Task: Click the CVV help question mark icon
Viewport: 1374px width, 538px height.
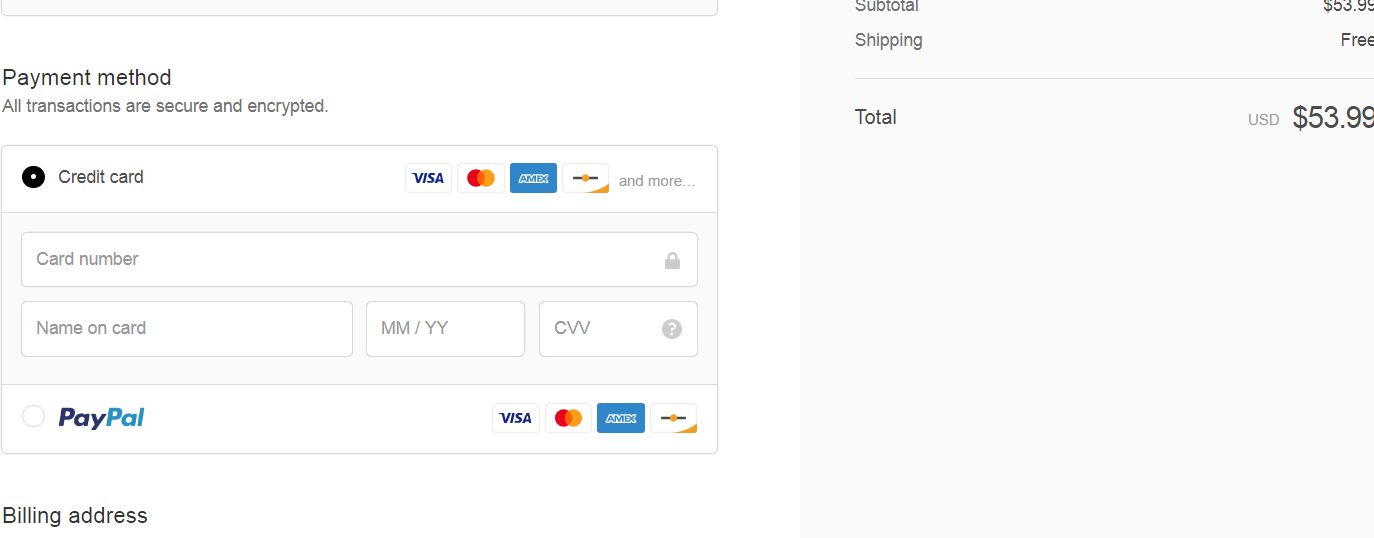Action: (x=672, y=329)
